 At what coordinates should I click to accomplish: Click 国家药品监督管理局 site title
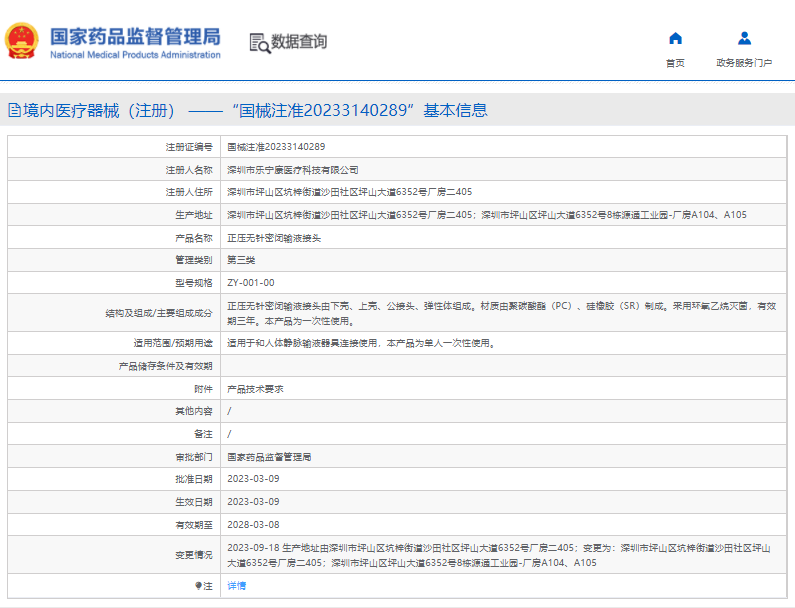point(135,37)
